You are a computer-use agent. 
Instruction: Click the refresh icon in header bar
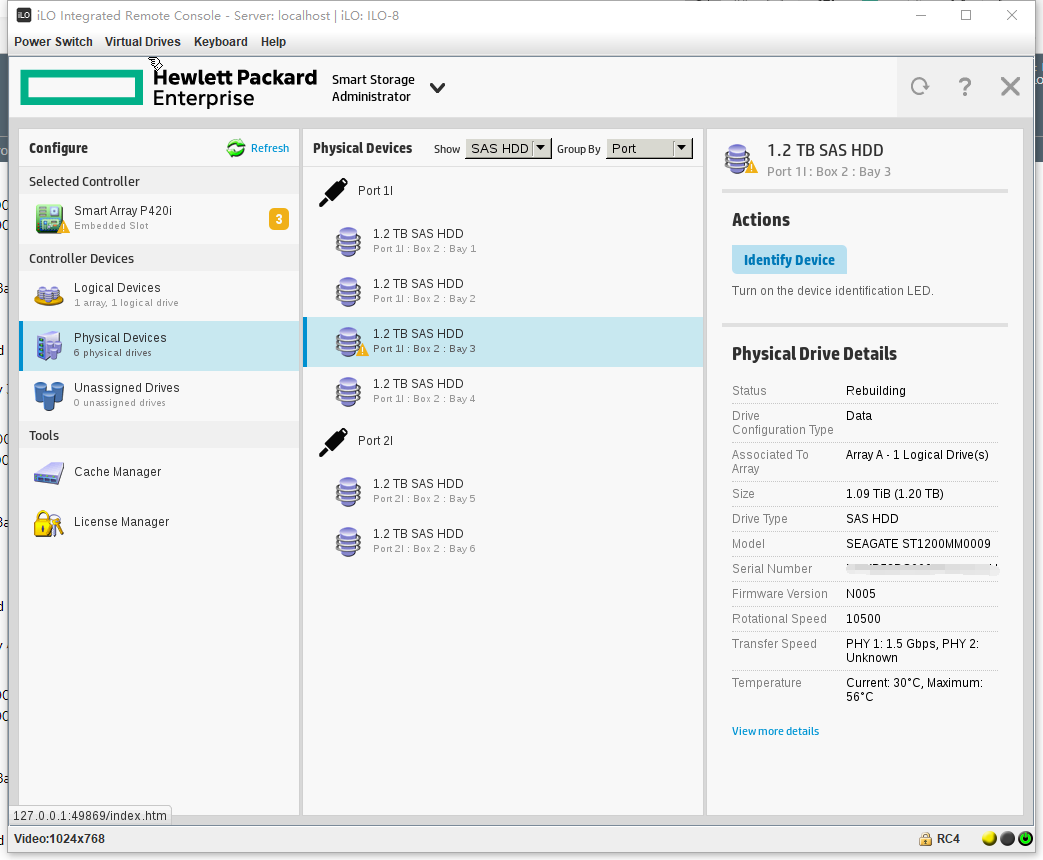click(920, 87)
